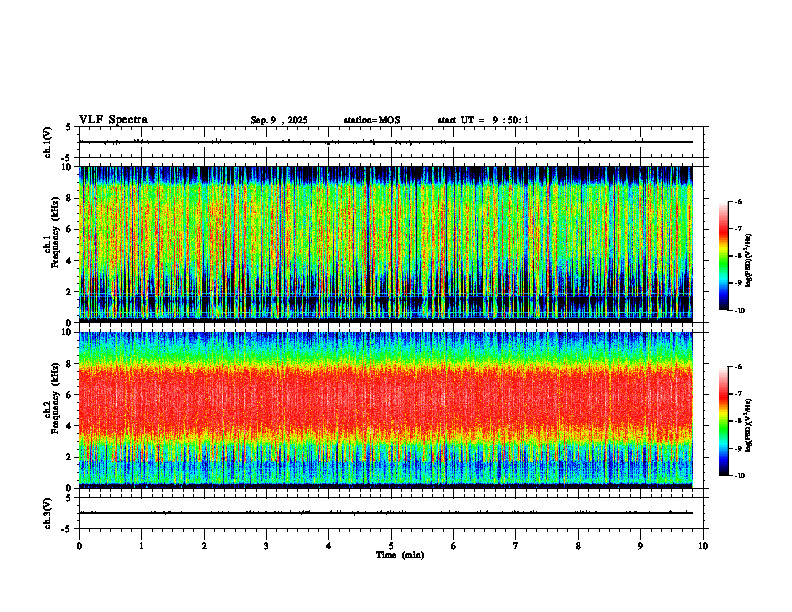The height and width of the screenshot is (612, 792).
Task: Click time-axis tick label "10"
Action: [703, 545]
